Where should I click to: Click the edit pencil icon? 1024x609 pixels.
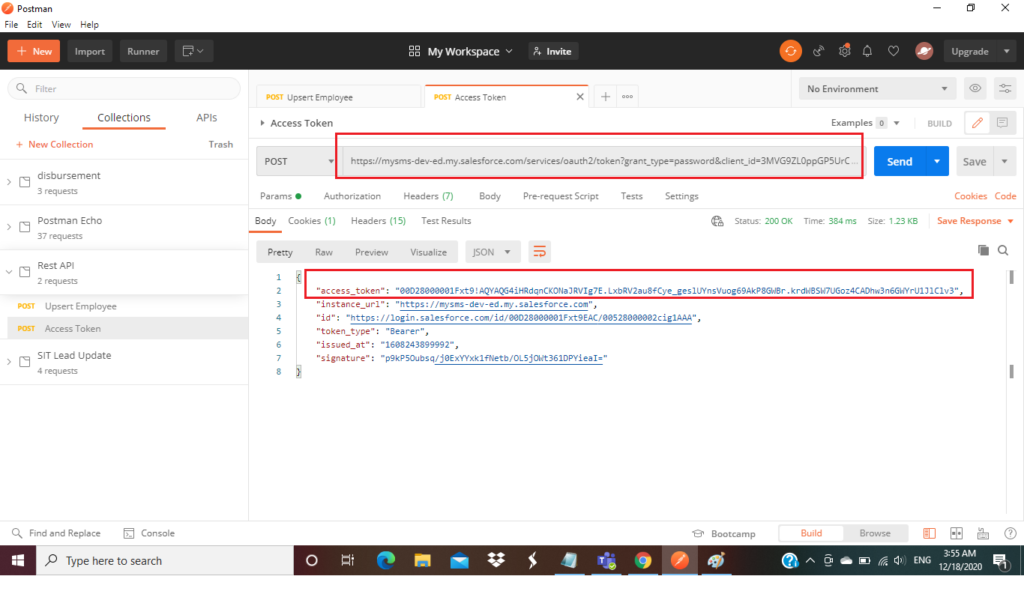(977, 123)
